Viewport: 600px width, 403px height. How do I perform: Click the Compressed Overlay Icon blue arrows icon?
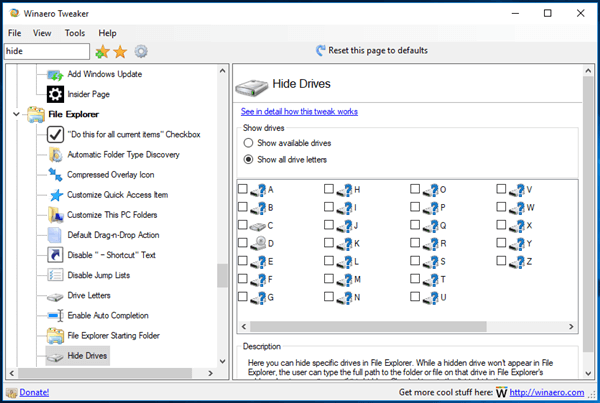click(x=55, y=175)
